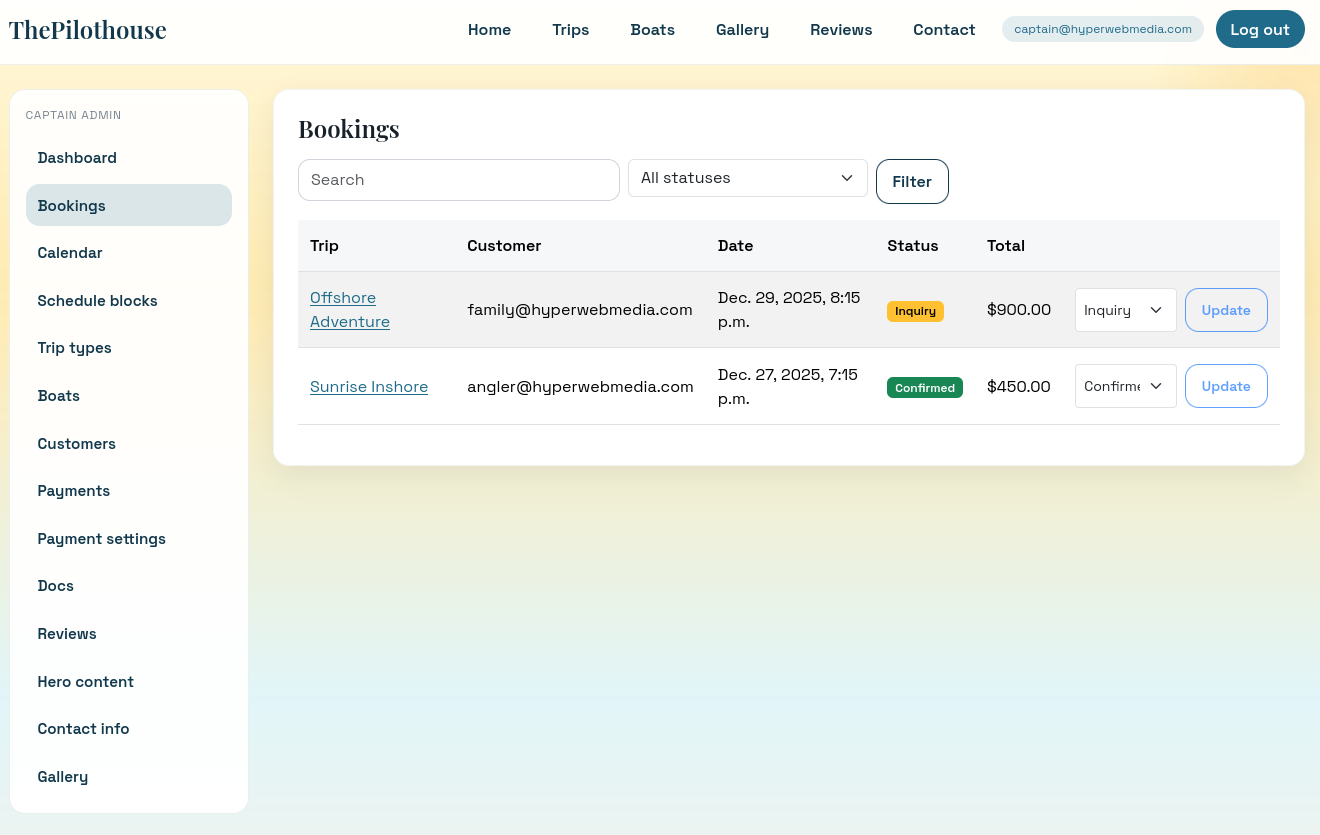Open the Gallery admin section

(62, 776)
